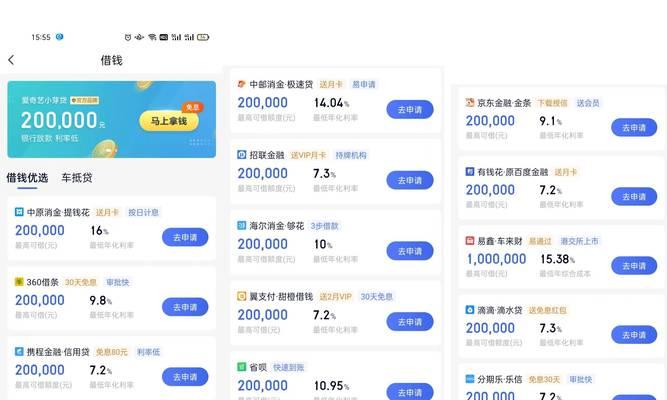Viewport: 667px width, 400px height.
Task: Tap the 易申请 tag on 中邮消金
Action: [x=364, y=84]
